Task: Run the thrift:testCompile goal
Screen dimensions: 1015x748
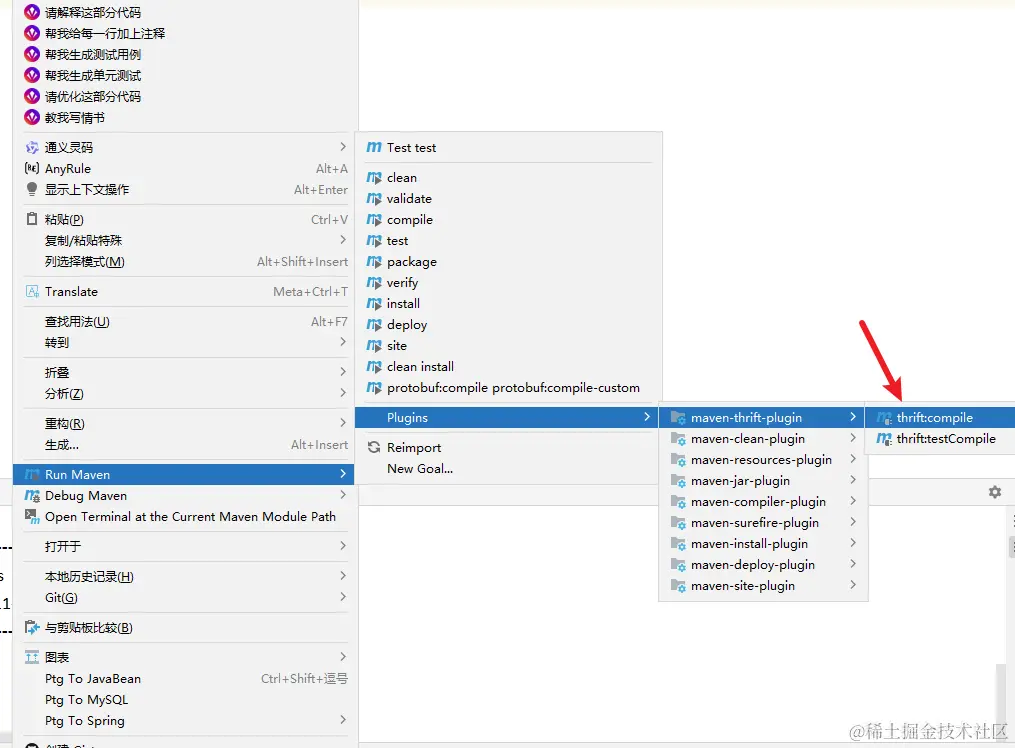Action: click(940, 439)
